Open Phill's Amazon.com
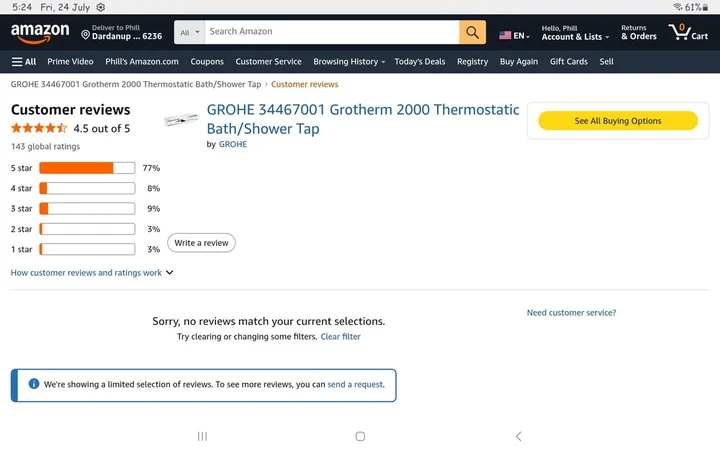Image resolution: width=720 pixels, height=450 pixels. point(142,62)
